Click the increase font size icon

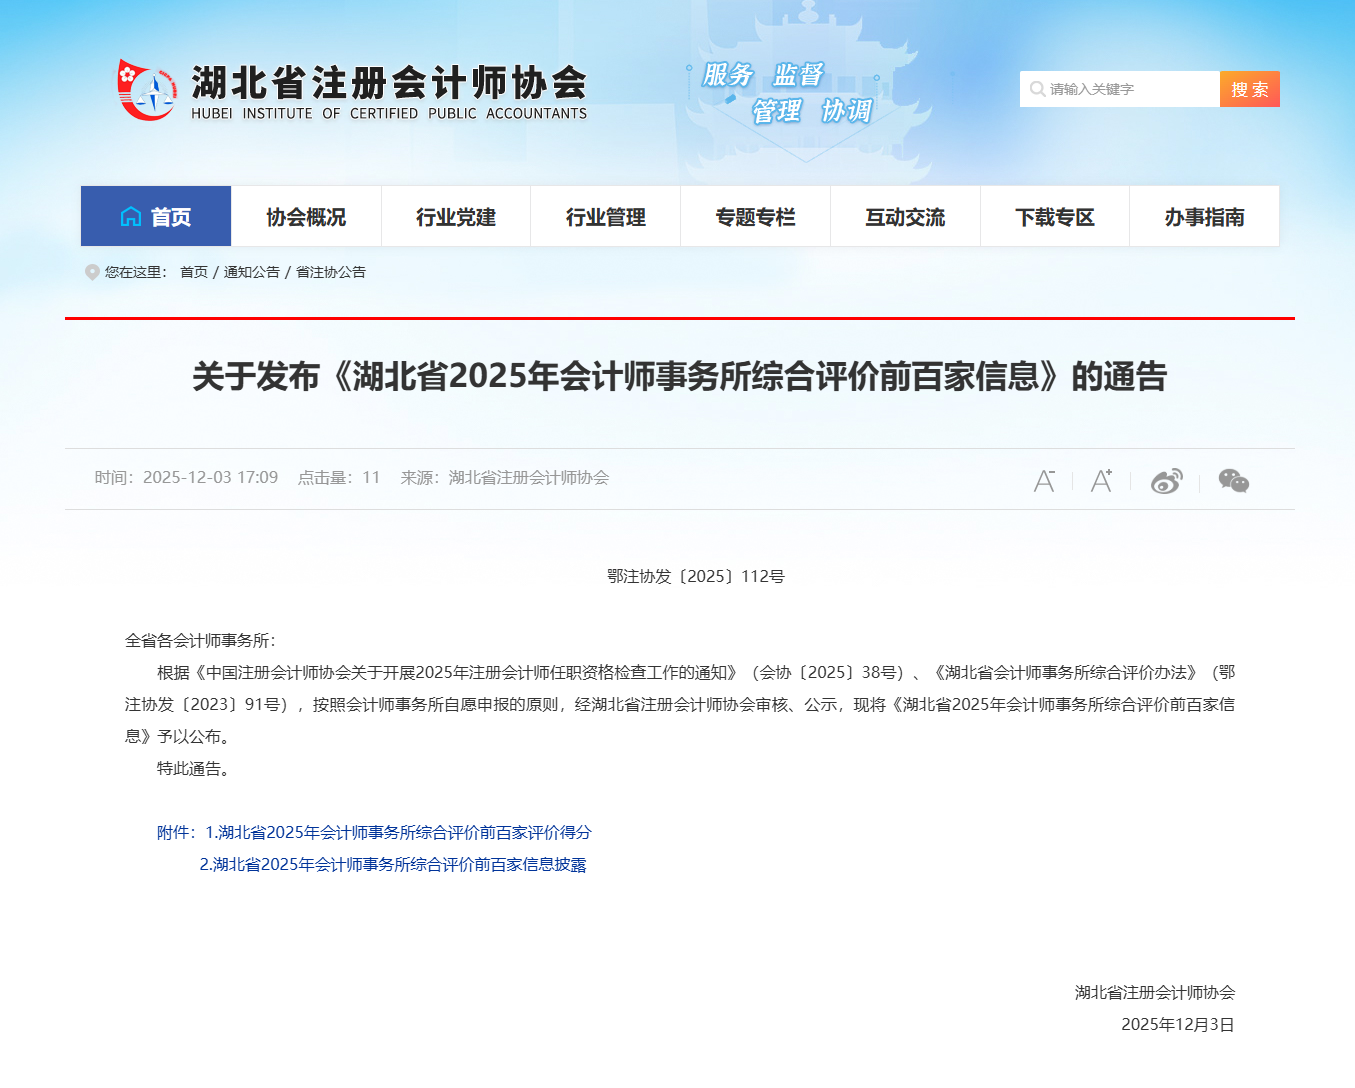(1101, 480)
